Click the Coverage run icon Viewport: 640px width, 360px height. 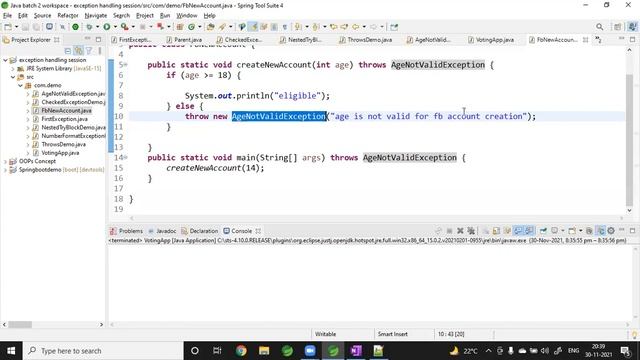coord(124,27)
